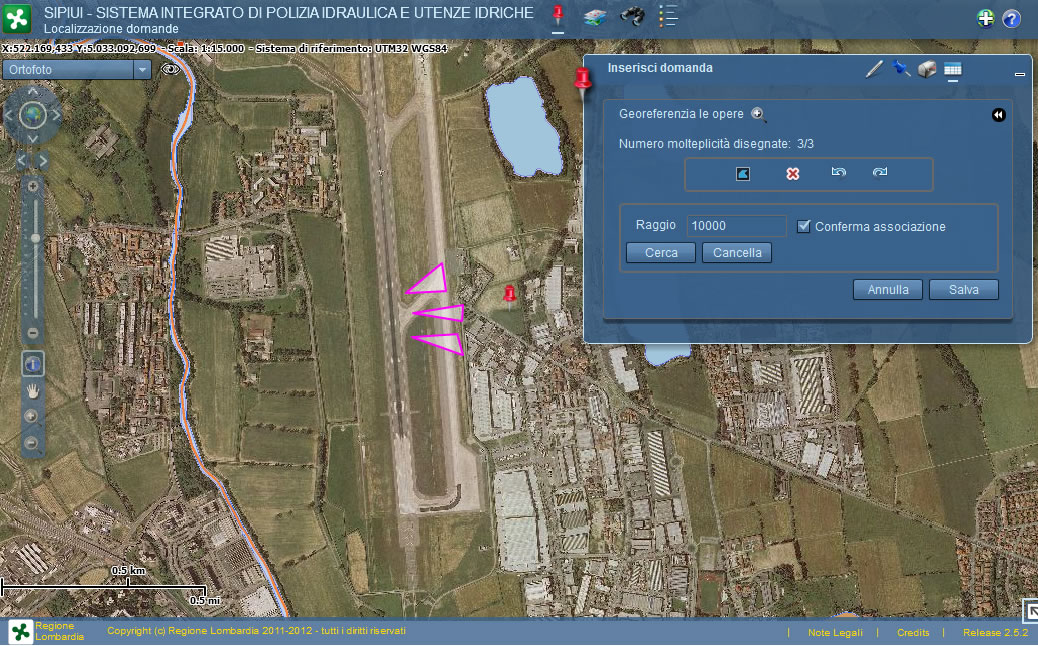Screen dimensions: 1038x646
Task: Pan map south with down arrow
Action: pos(32,138)
